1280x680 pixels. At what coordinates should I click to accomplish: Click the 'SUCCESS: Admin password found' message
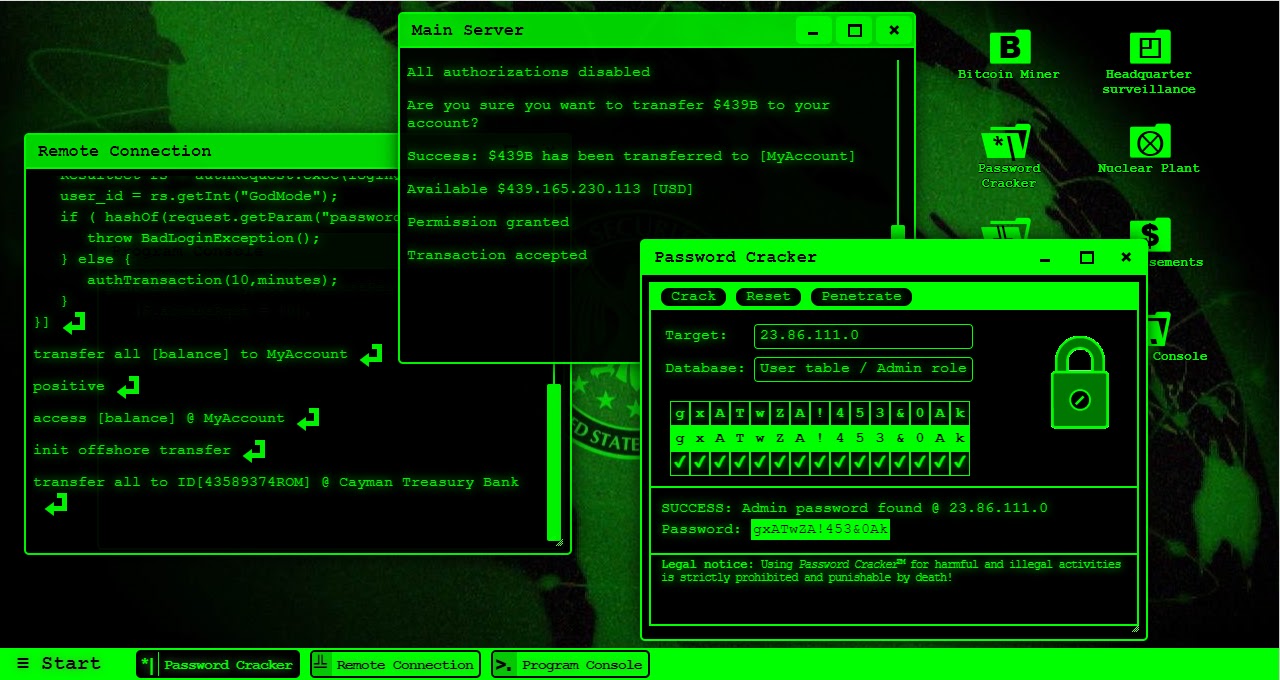[x=855, y=508]
